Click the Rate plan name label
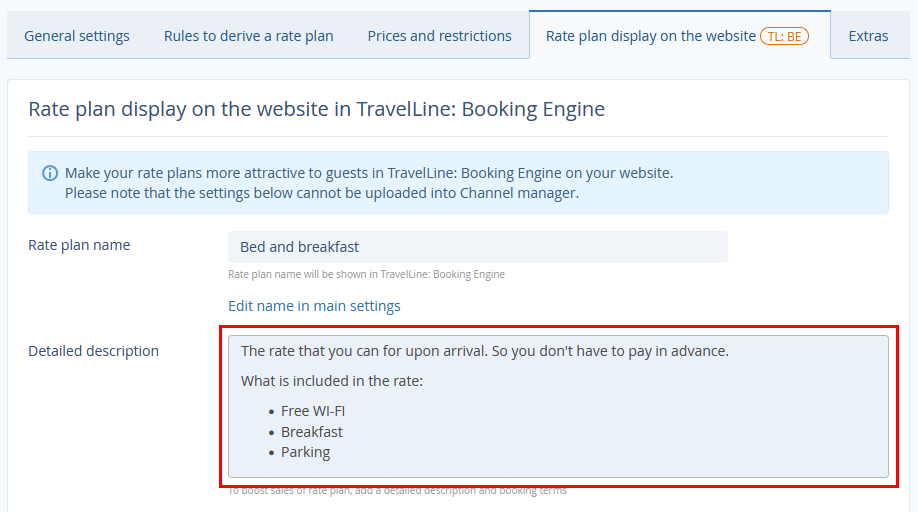Image resolution: width=918 pixels, height=512 pixels. point(79,245)
